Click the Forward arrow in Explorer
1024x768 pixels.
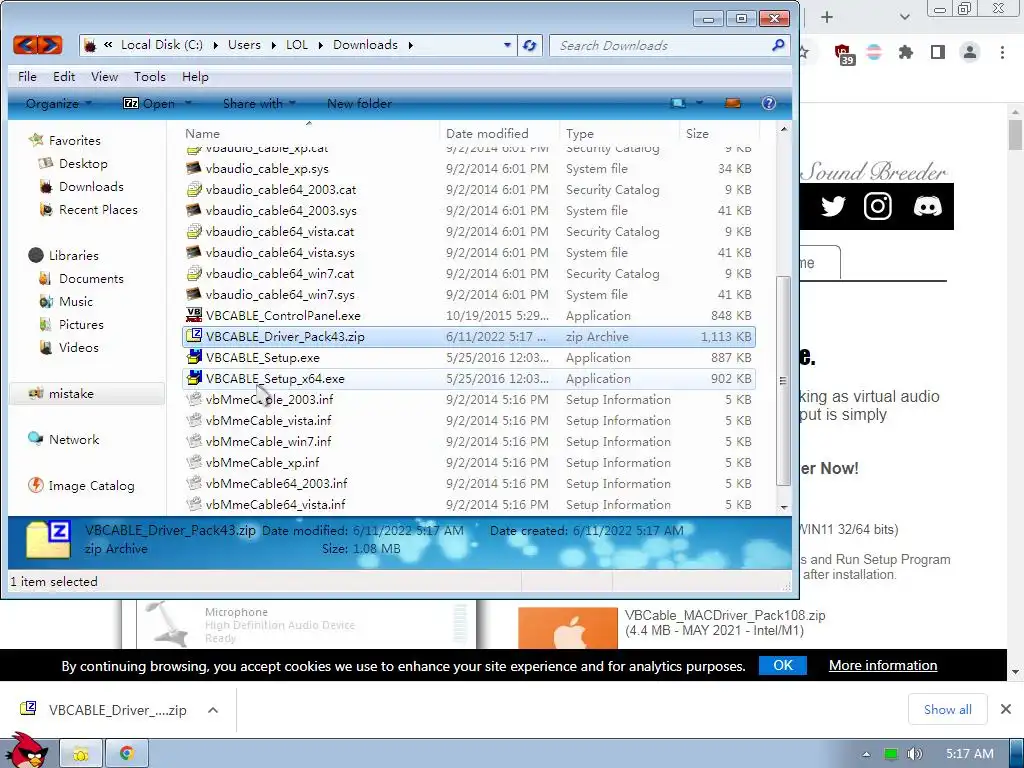pyautogui.click(x=50, y=44)
